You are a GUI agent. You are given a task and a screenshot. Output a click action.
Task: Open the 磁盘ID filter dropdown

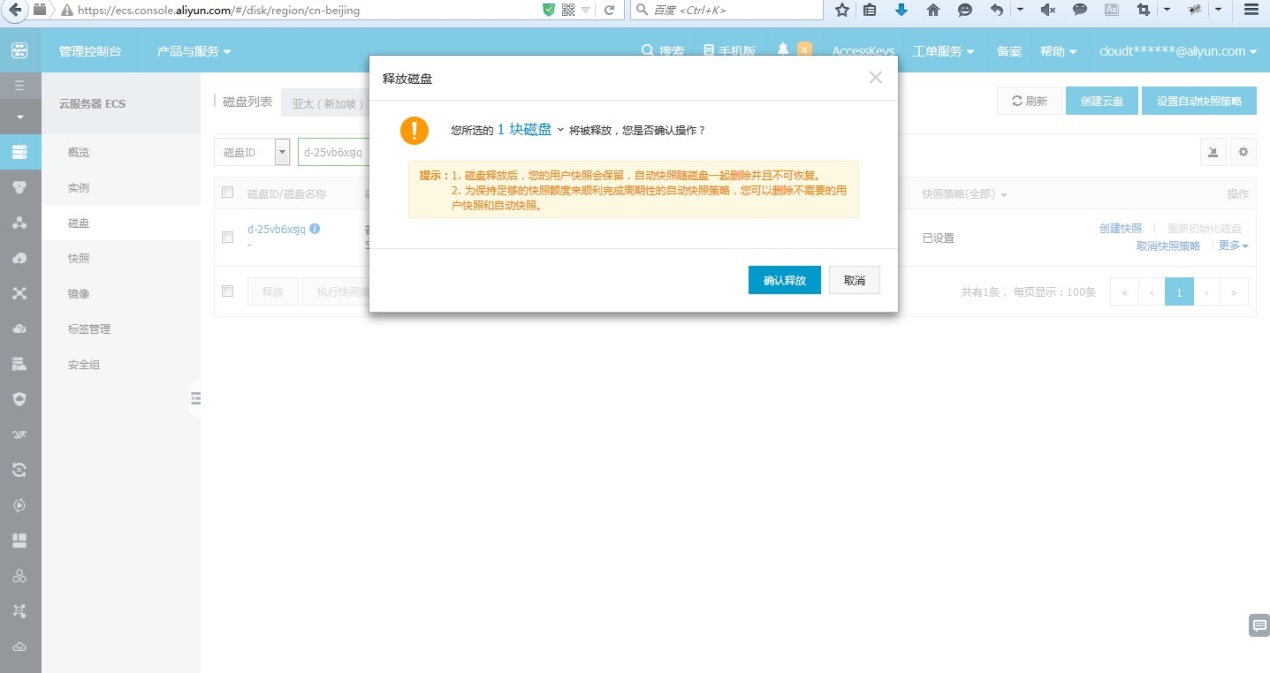[x=282, y=152]
